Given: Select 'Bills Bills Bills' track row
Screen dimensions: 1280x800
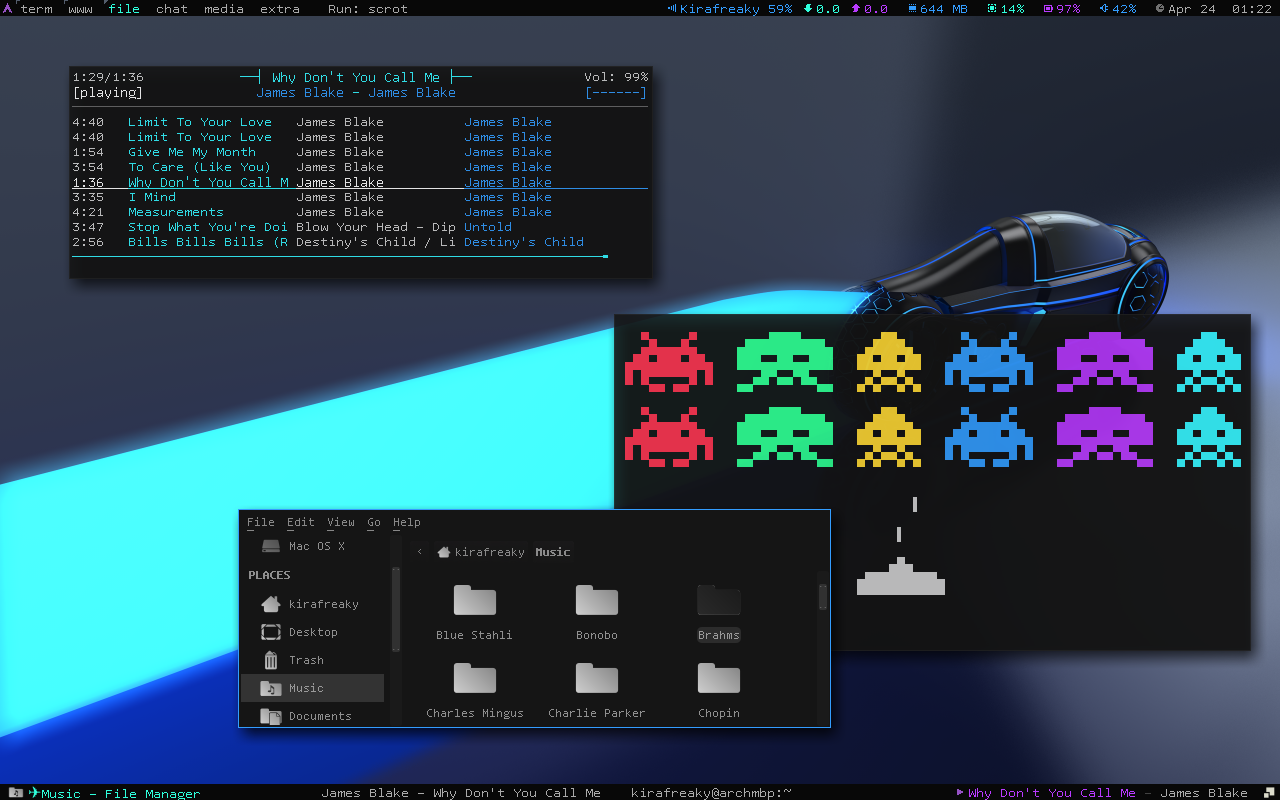Looking at the screenshot, I should [x=360, y=242].
